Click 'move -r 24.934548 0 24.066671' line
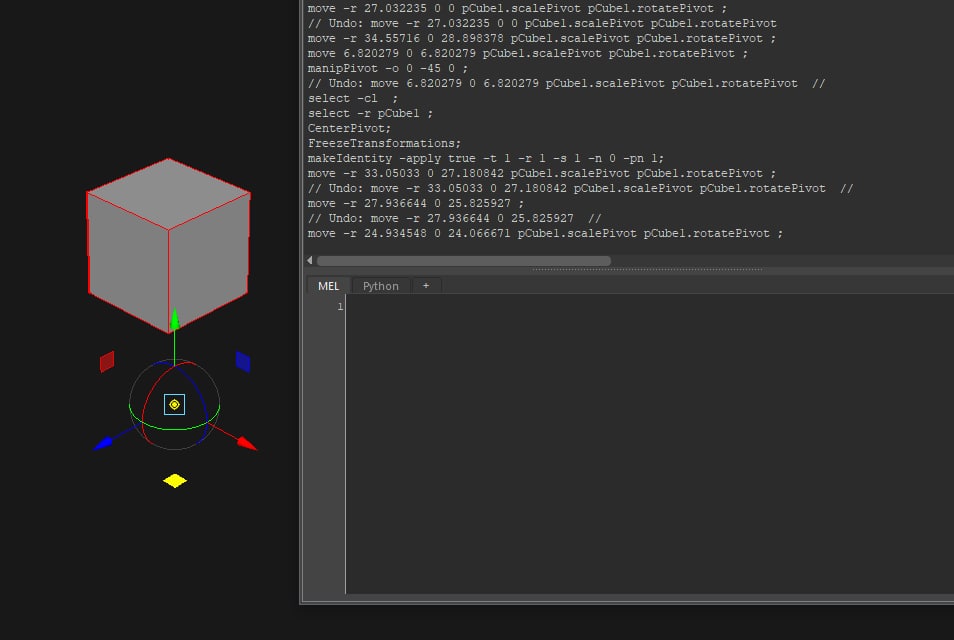The height and width of the screenshot is (640, 954). click(x=545, y=234)
